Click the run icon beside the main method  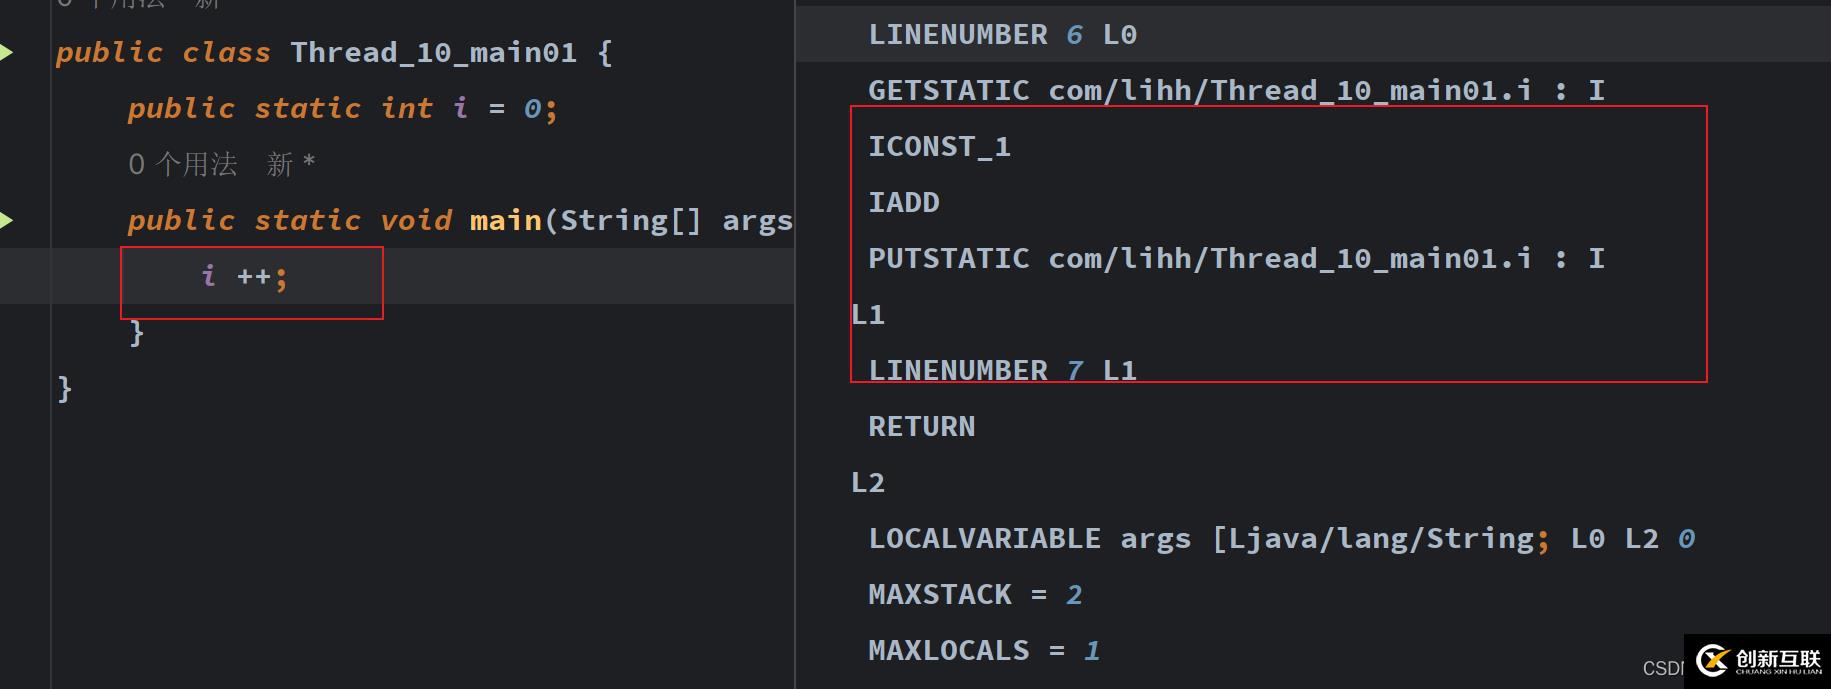pyautogui.click(x=6, y=220)
